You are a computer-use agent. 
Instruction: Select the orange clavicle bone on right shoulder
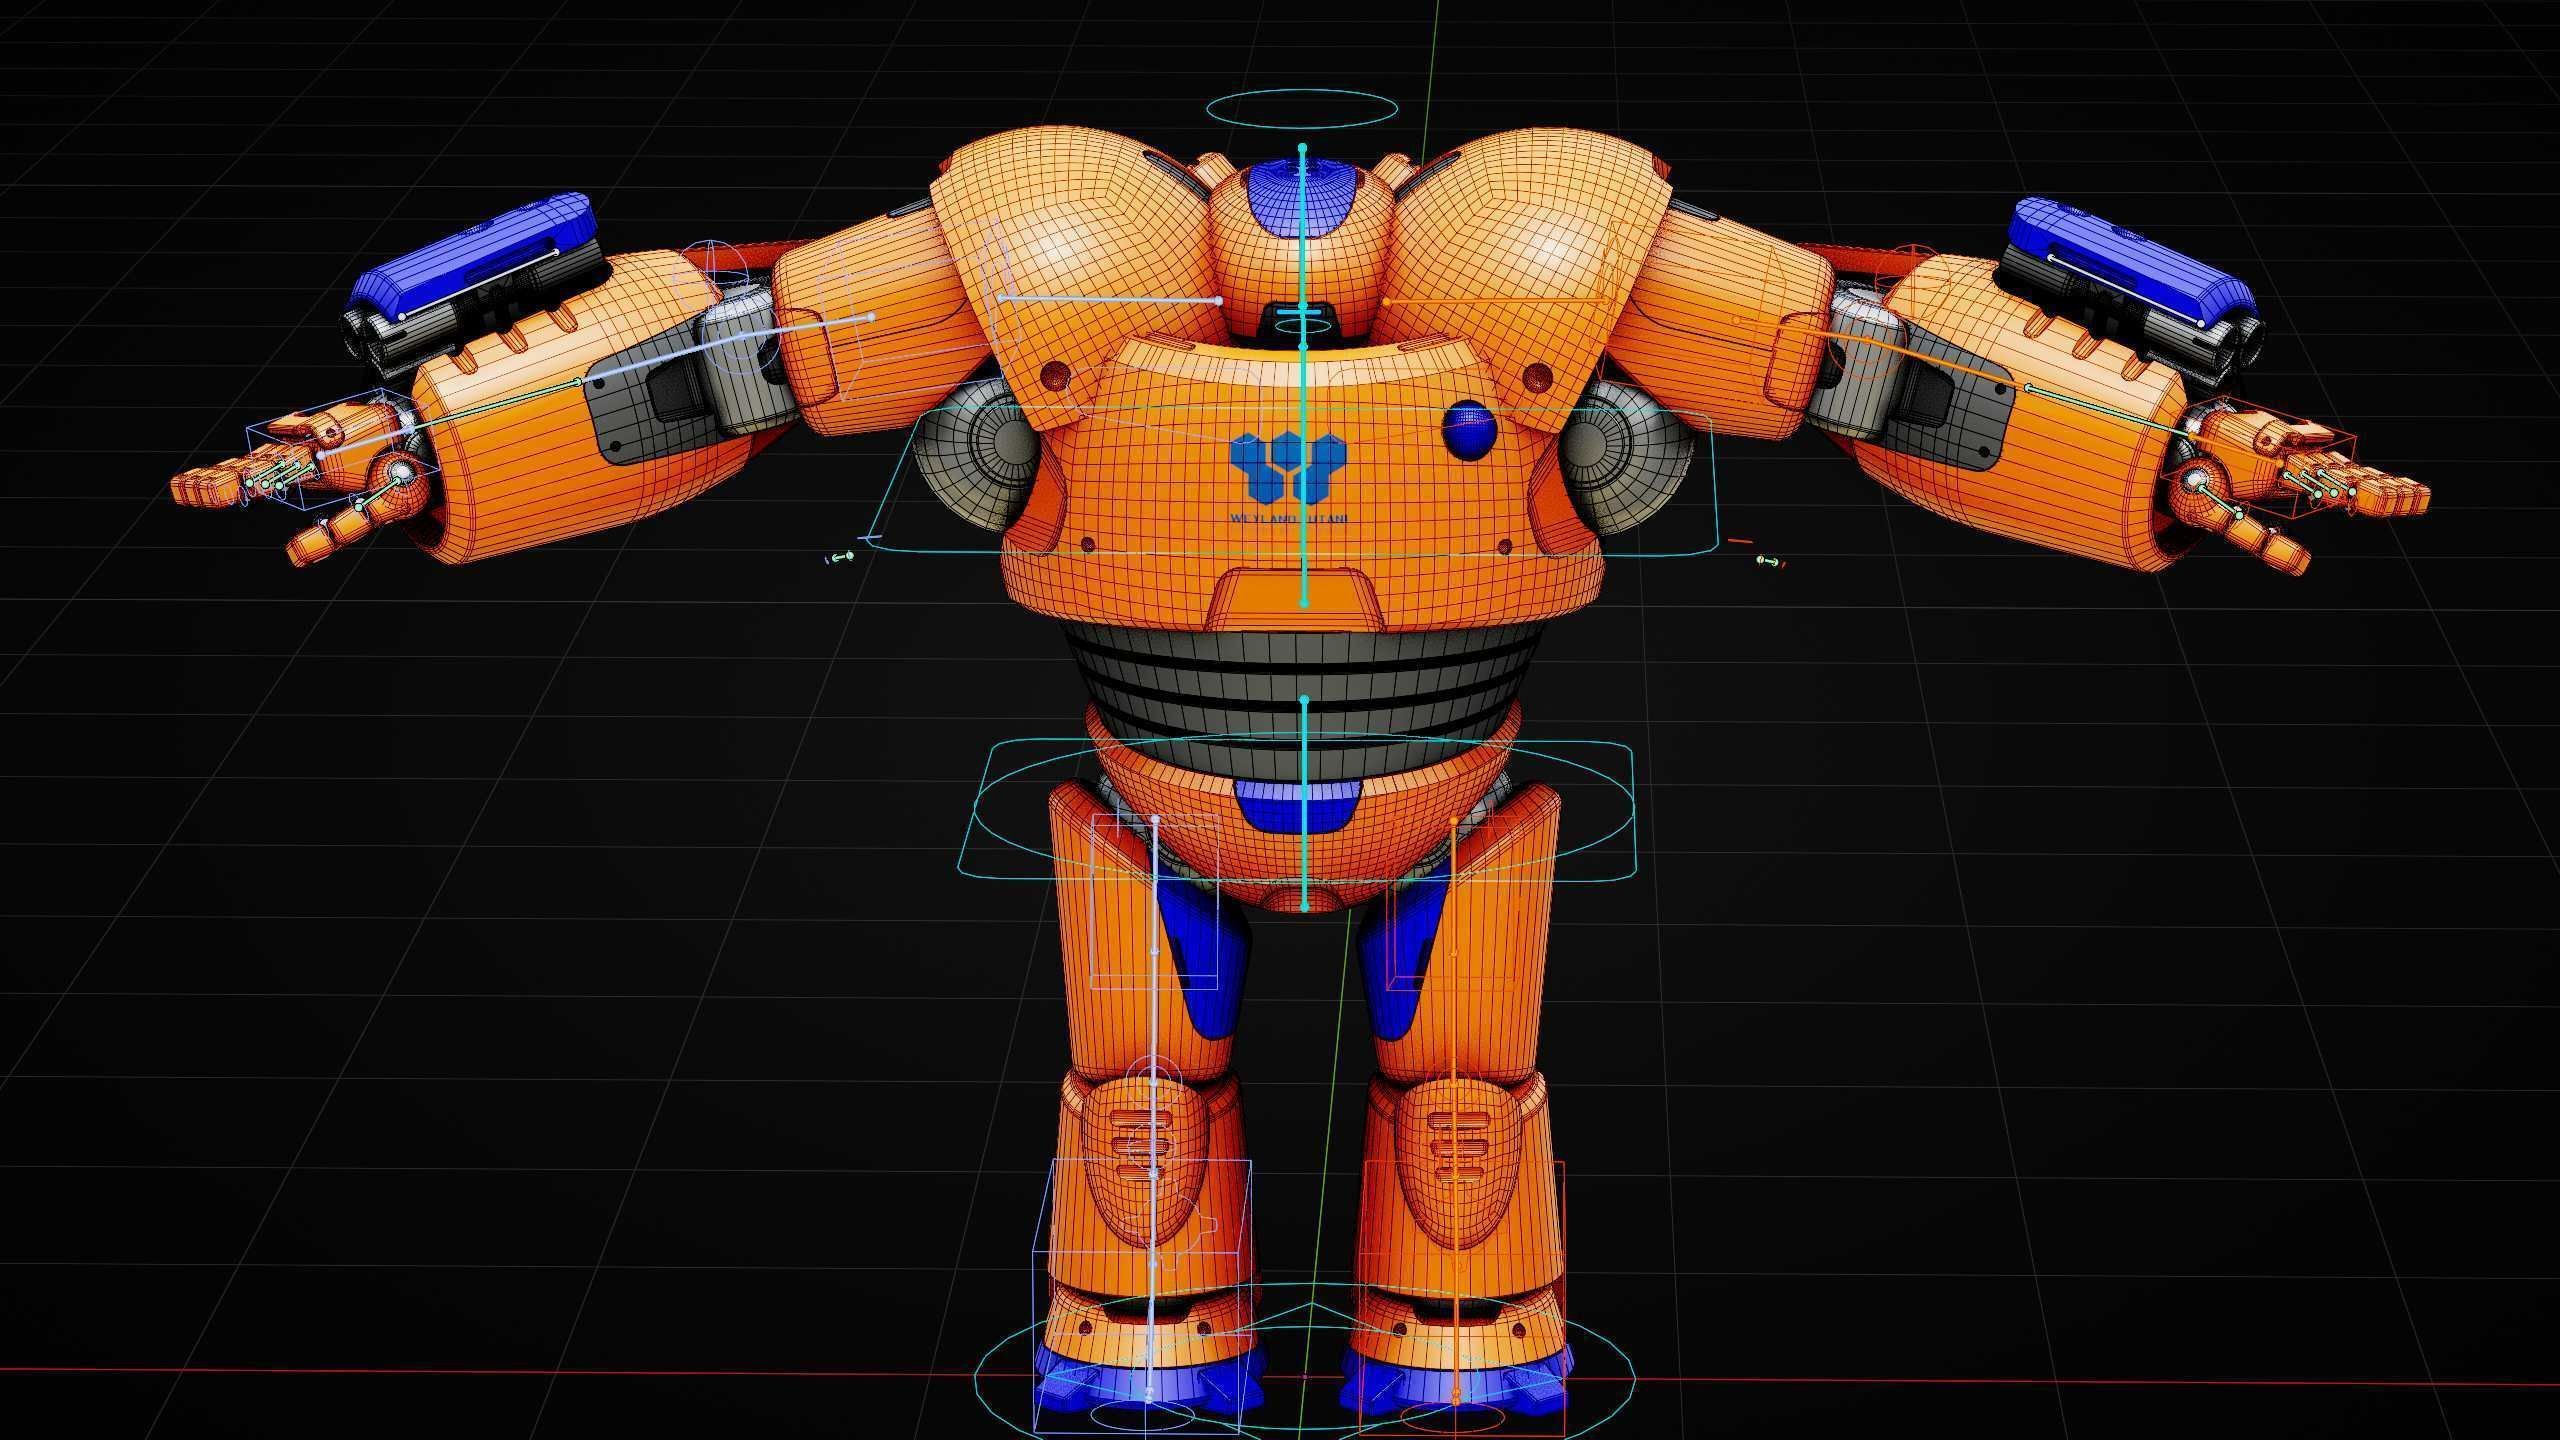(1497, 299)
